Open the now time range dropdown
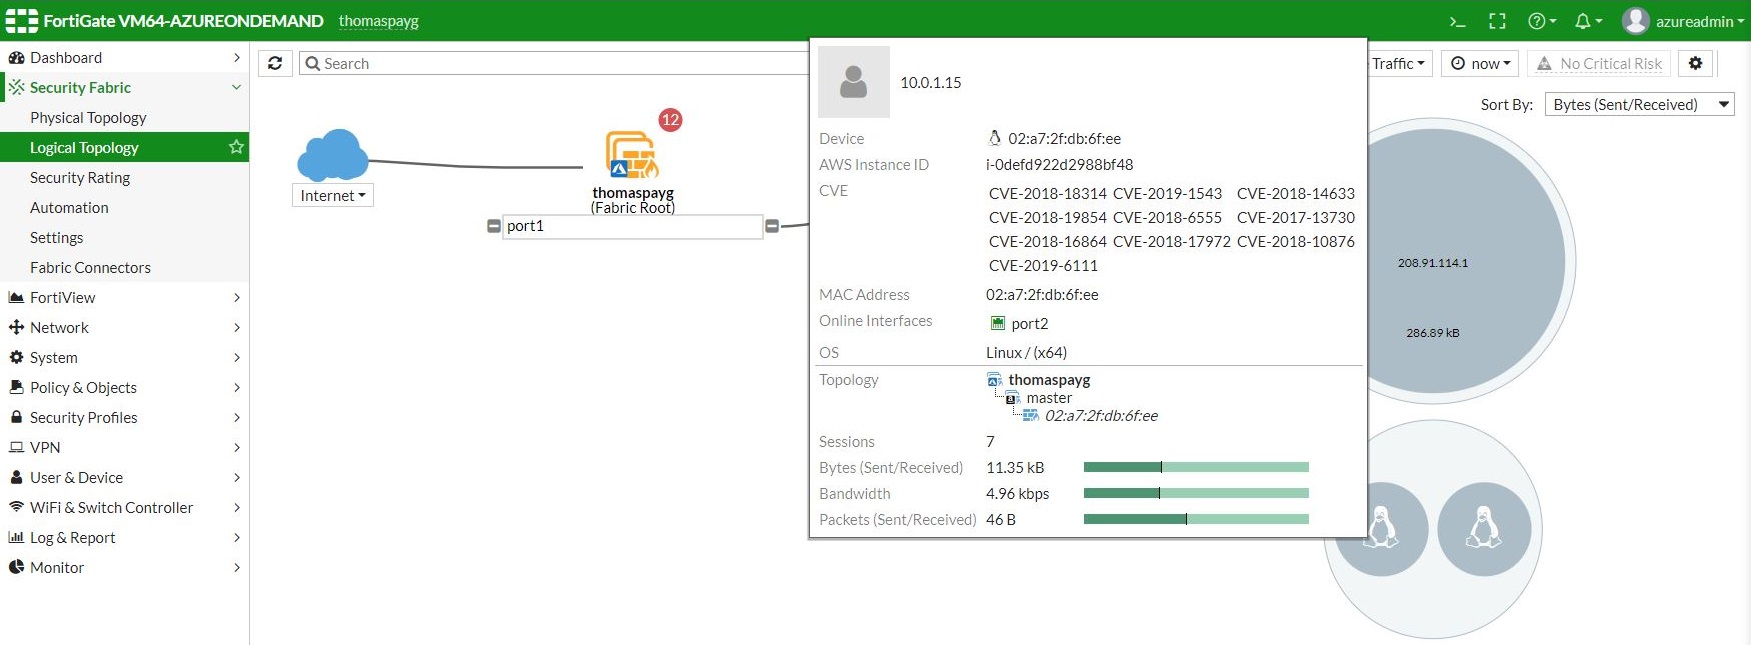 (x=1480, y=63)
